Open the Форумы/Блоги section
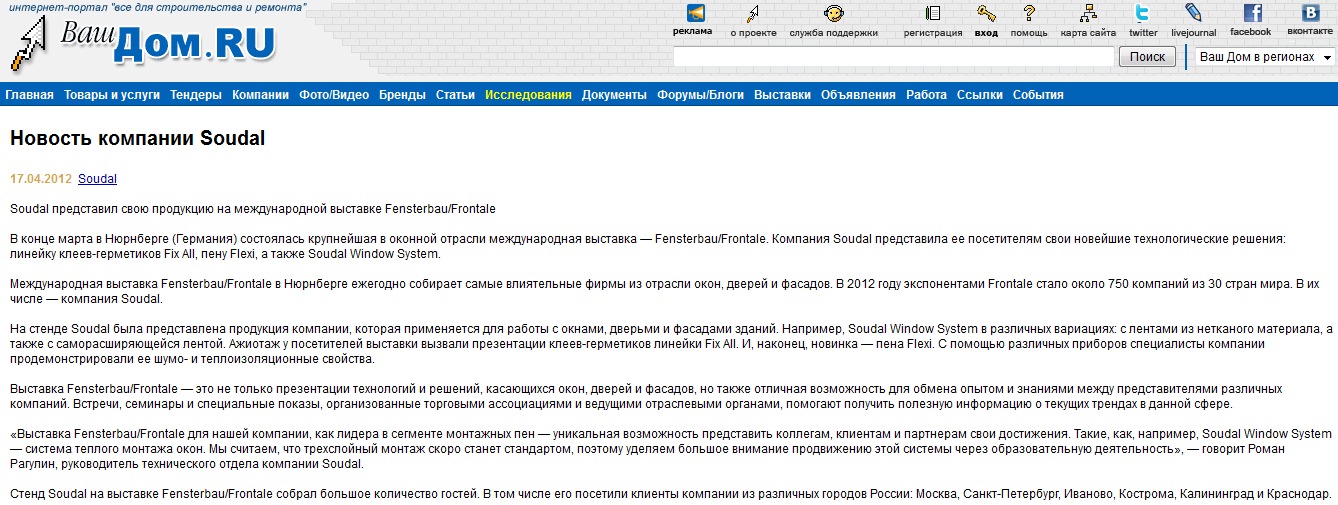The width and height of the screenshot is (1338, 505). pyautogui.click(x=700, y=95)
